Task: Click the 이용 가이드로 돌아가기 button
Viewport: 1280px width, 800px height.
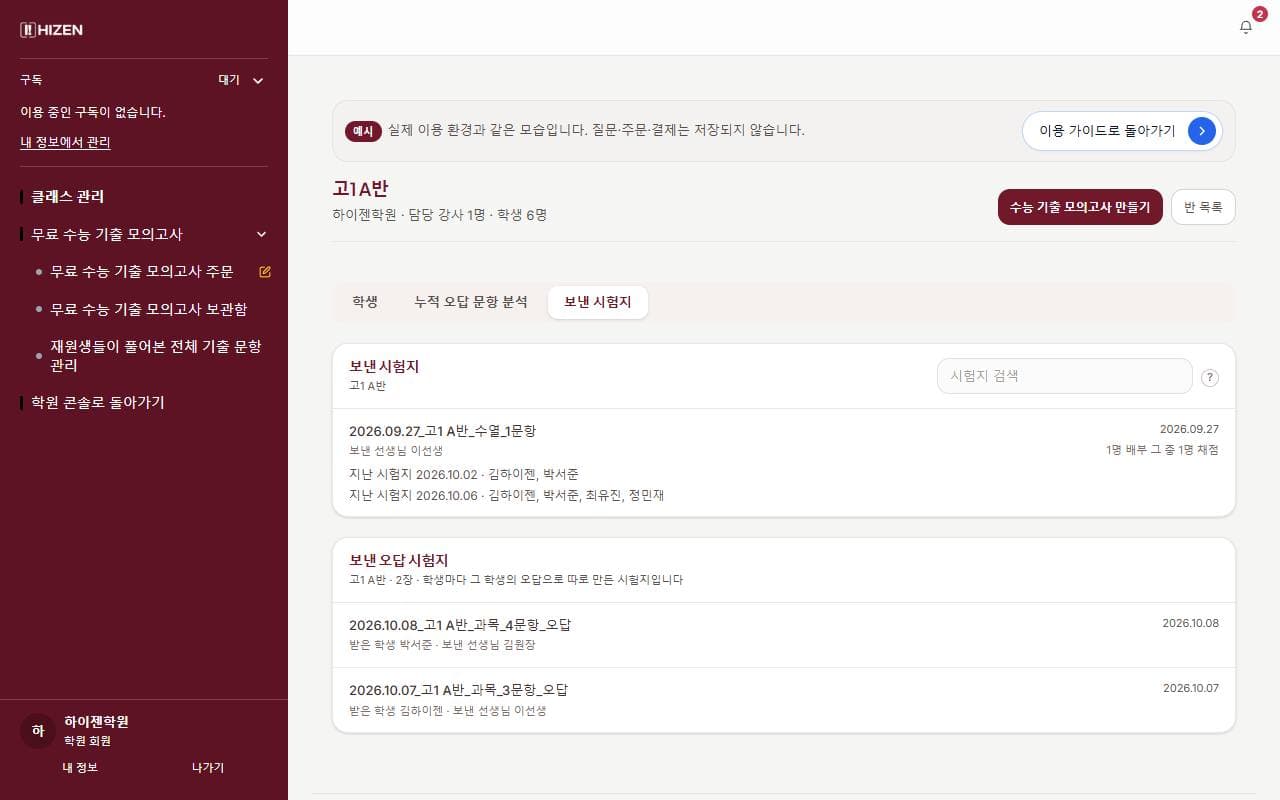Action: (x=1122, y=130)
